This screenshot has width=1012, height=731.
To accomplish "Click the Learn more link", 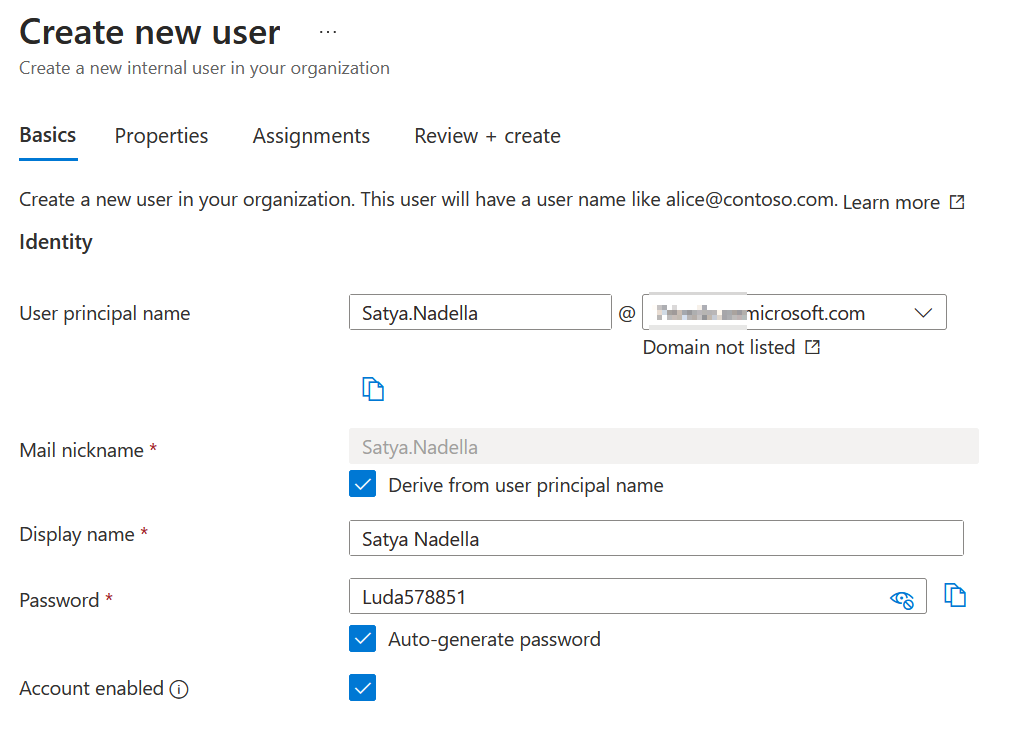I will pyautogui.click(x=890, y=201).
